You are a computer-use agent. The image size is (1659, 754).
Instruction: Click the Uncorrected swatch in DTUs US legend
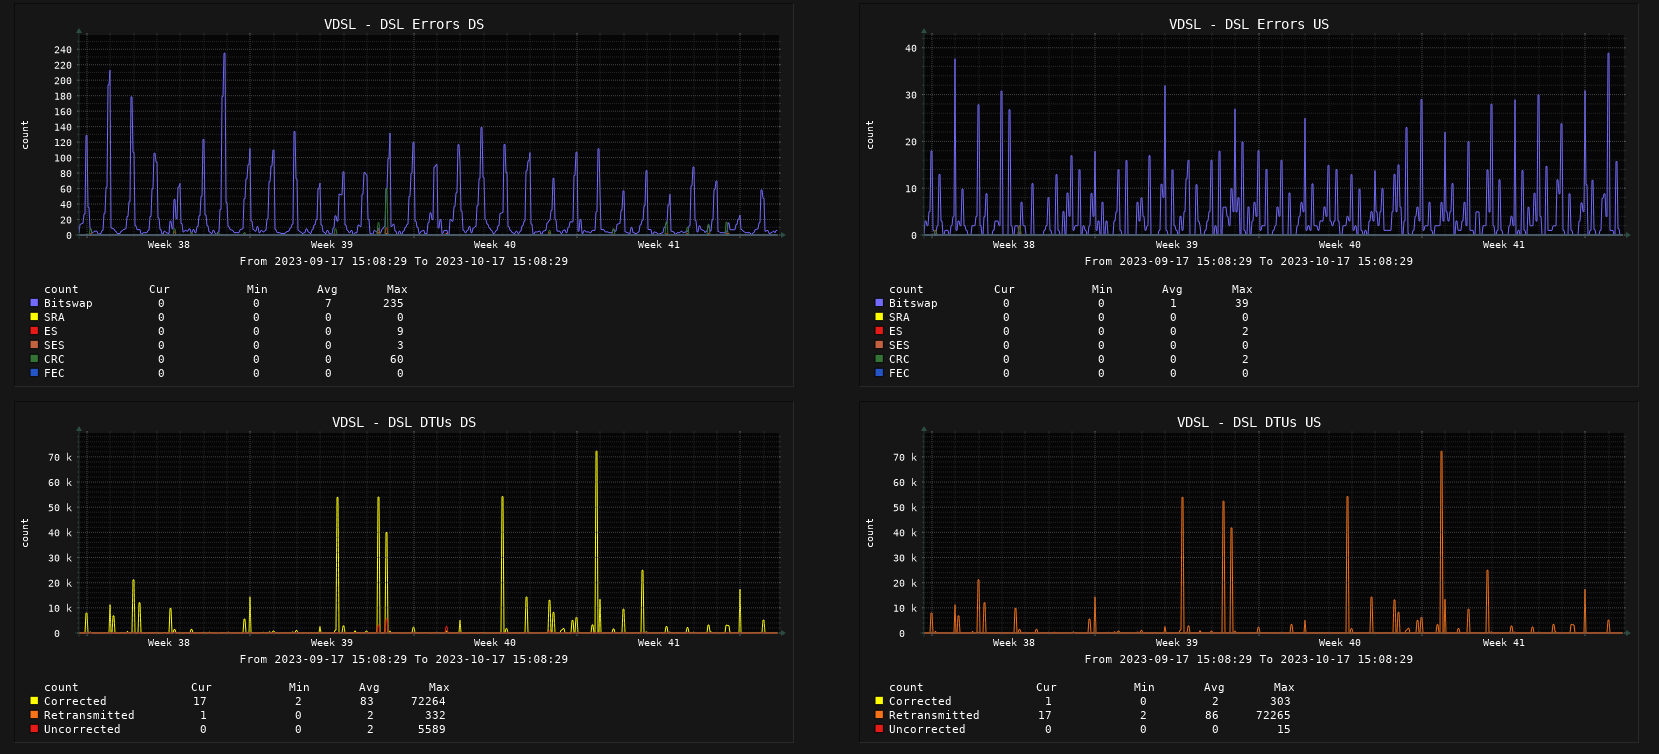tap(879, 728)
